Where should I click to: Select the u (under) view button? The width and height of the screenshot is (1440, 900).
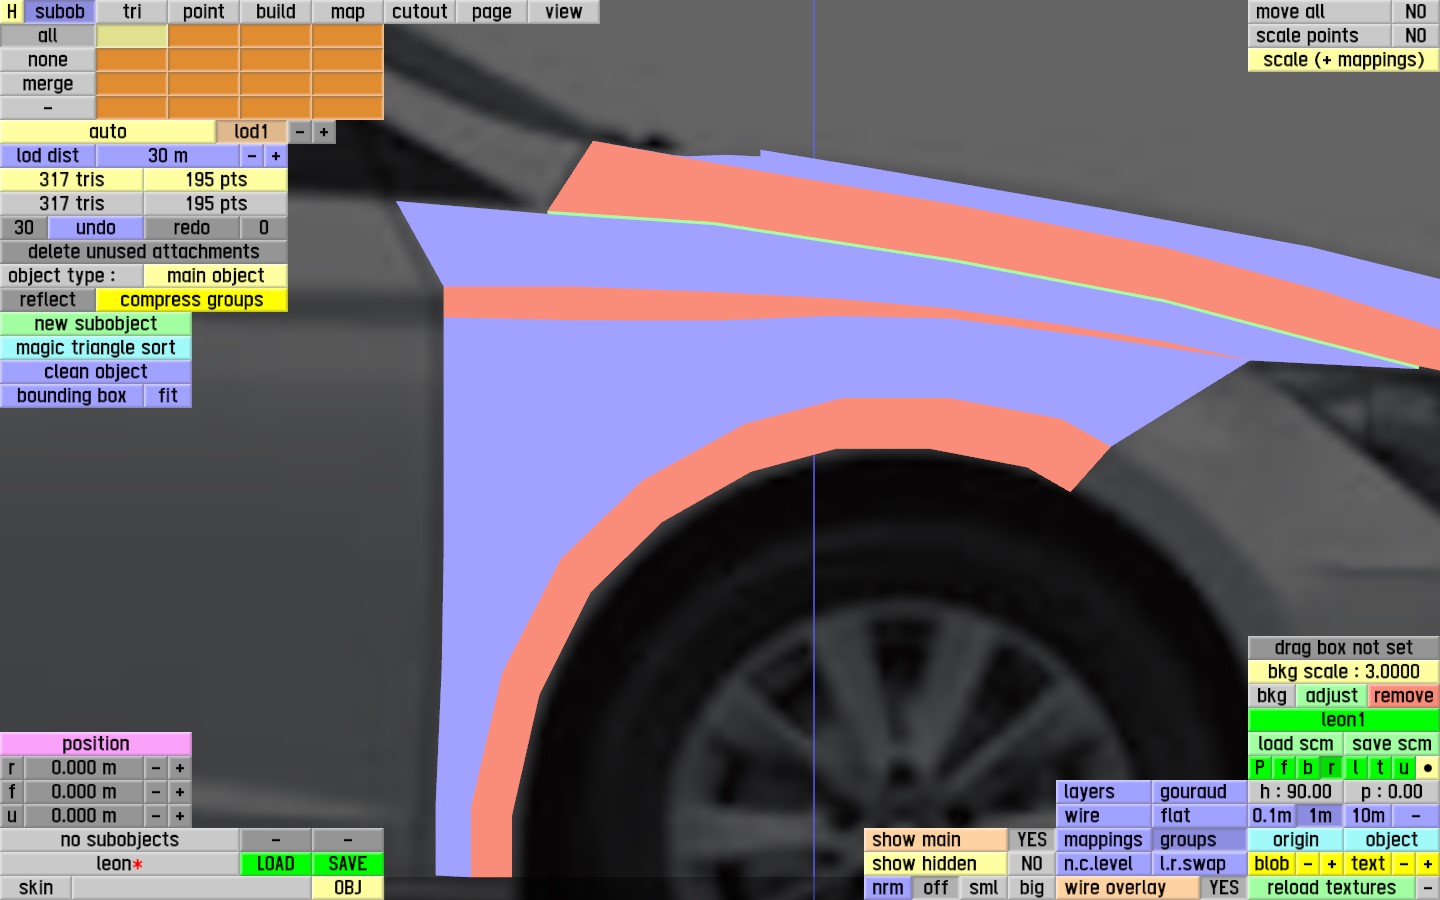coord(1404,768)
